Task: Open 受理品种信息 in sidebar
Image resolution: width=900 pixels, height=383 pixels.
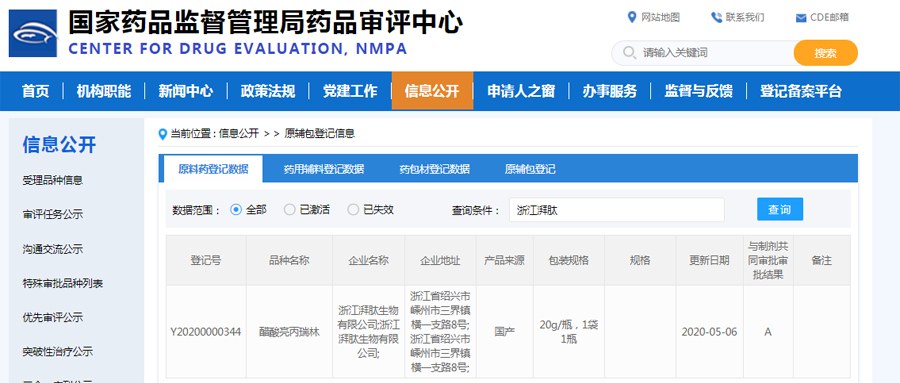Action: click(x=53, y=180)
